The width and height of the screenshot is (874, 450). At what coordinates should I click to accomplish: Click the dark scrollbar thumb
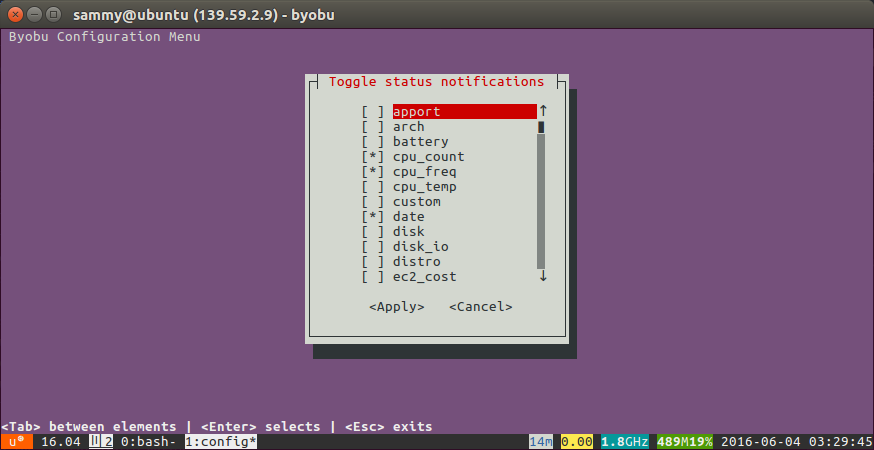coord(541,127)
